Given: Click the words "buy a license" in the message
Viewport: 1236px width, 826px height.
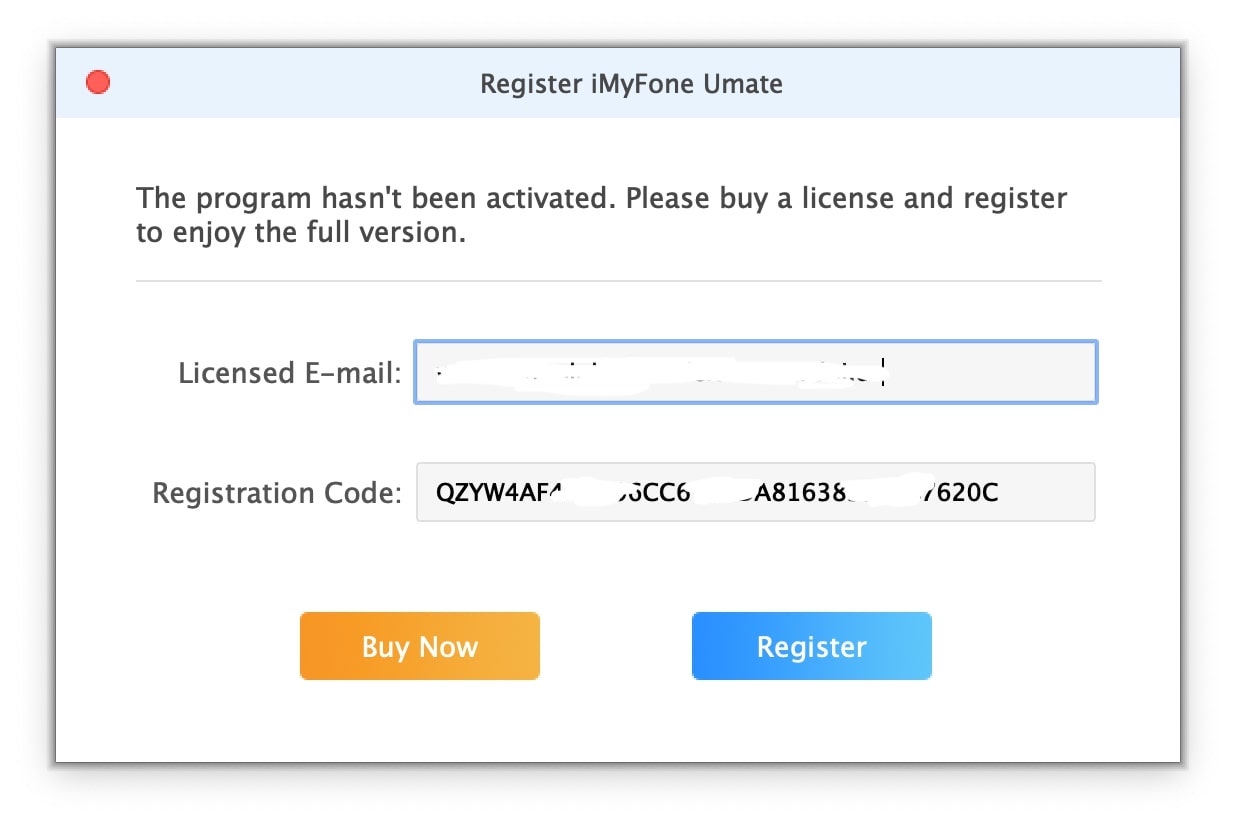Looking at the screenshot, I should pyautogui.click(x=807, y=198).
